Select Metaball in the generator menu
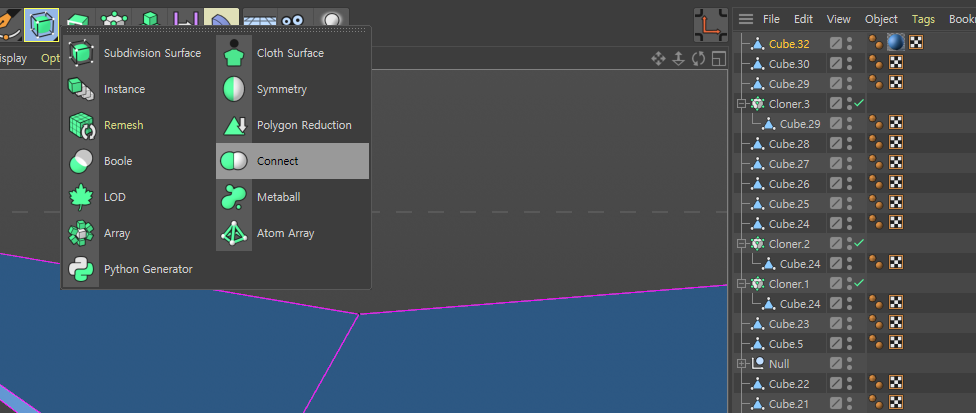 293,197
